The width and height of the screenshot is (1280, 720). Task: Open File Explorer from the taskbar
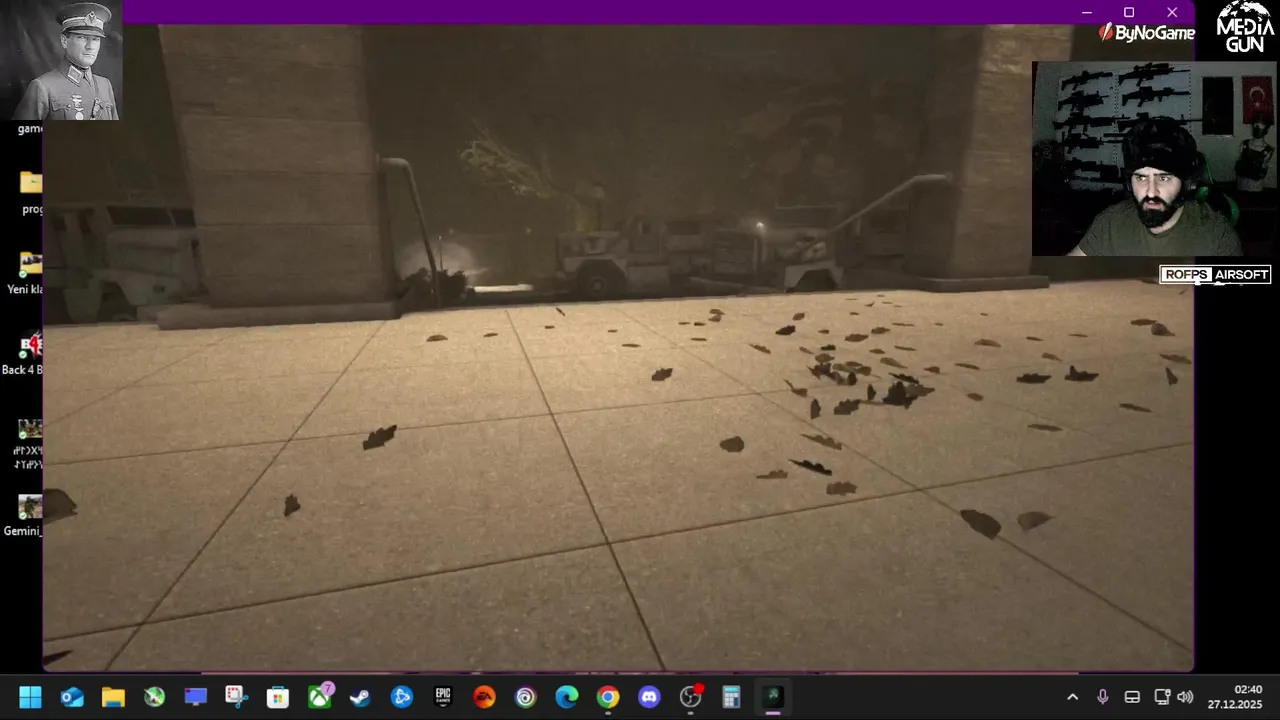click(113, 697)
